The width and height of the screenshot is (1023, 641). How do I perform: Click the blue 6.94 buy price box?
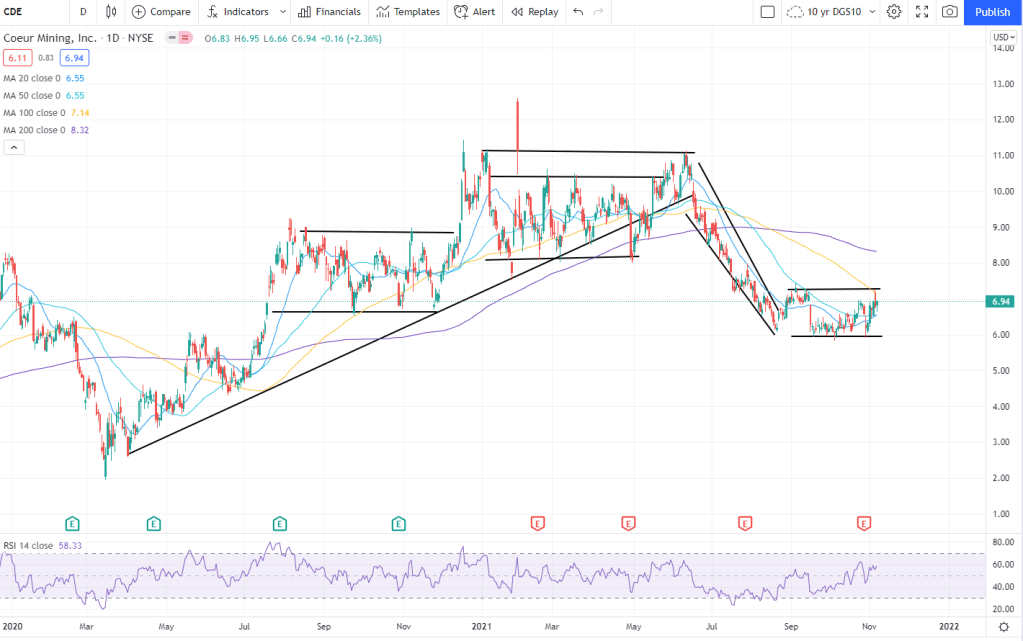point(74,58)
